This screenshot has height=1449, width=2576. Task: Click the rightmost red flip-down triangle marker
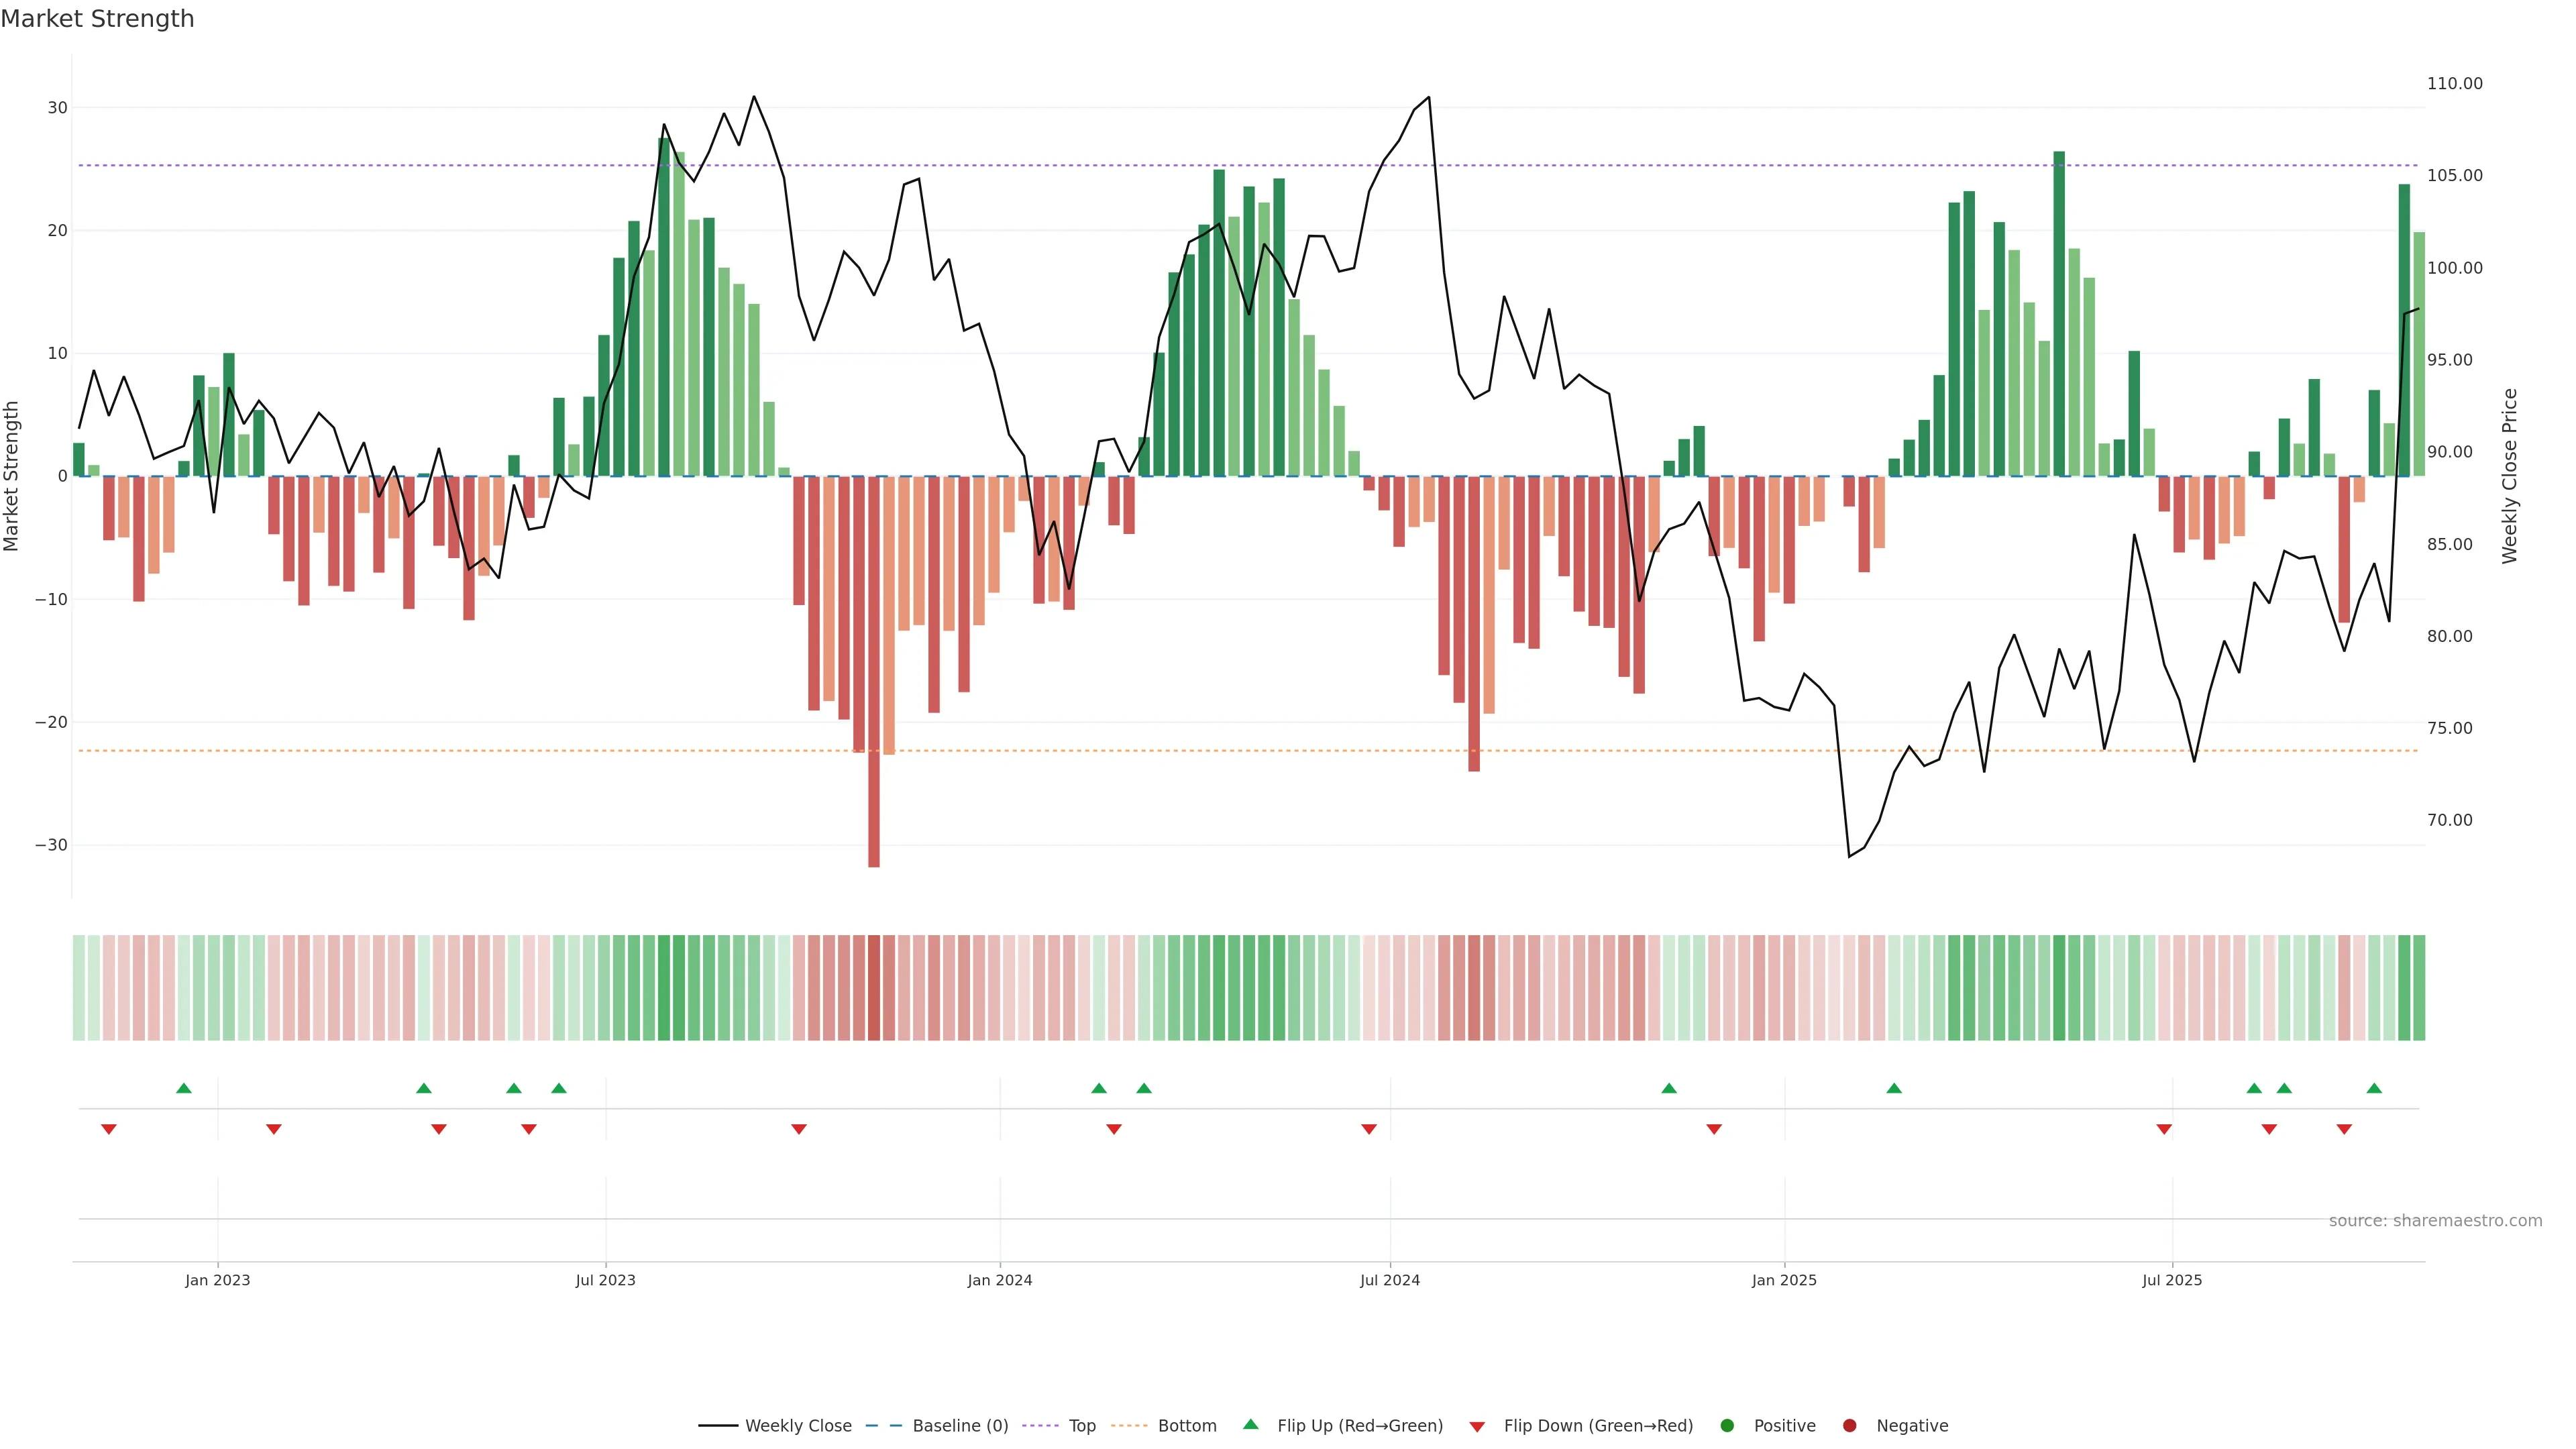pyautogui.click(x=2344, y=1129)
